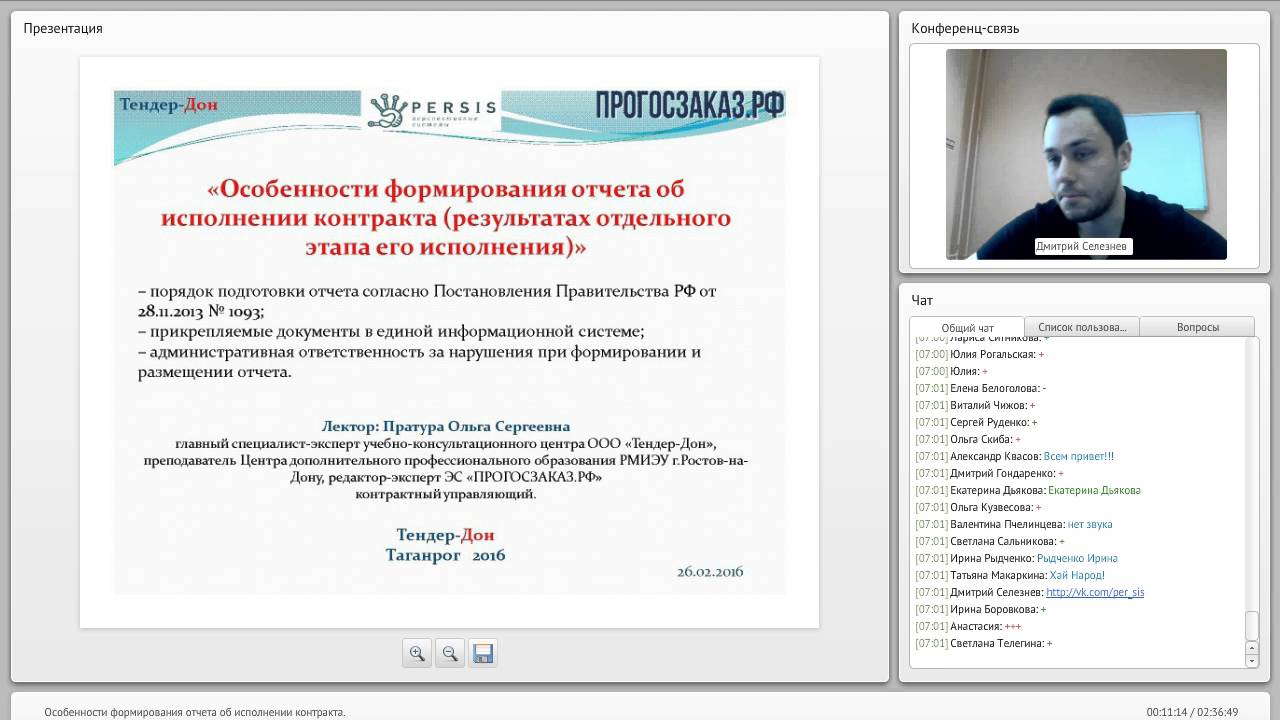1280x720 pixels.
Task: Open the Список пользова... tab
Action: tap(1082, 327)
